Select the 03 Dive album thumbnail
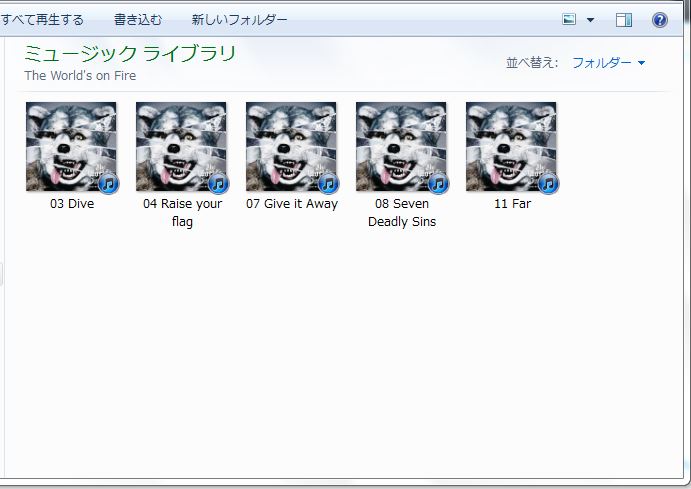The height and width of the screenshot is (489, 691). 71,147
